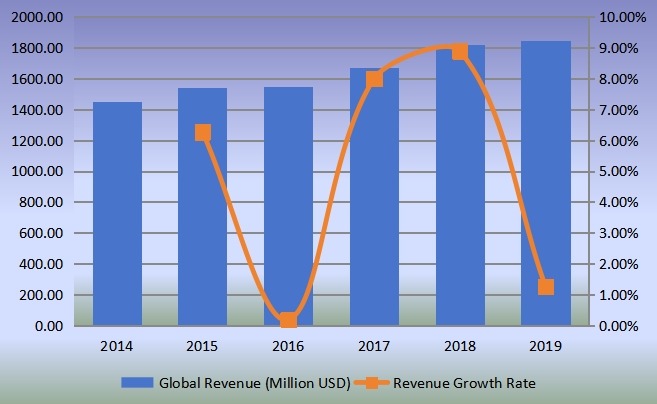Select the 2018 peak growth rate marker
This screenshot has height=404, width=657.
(460, 51)
